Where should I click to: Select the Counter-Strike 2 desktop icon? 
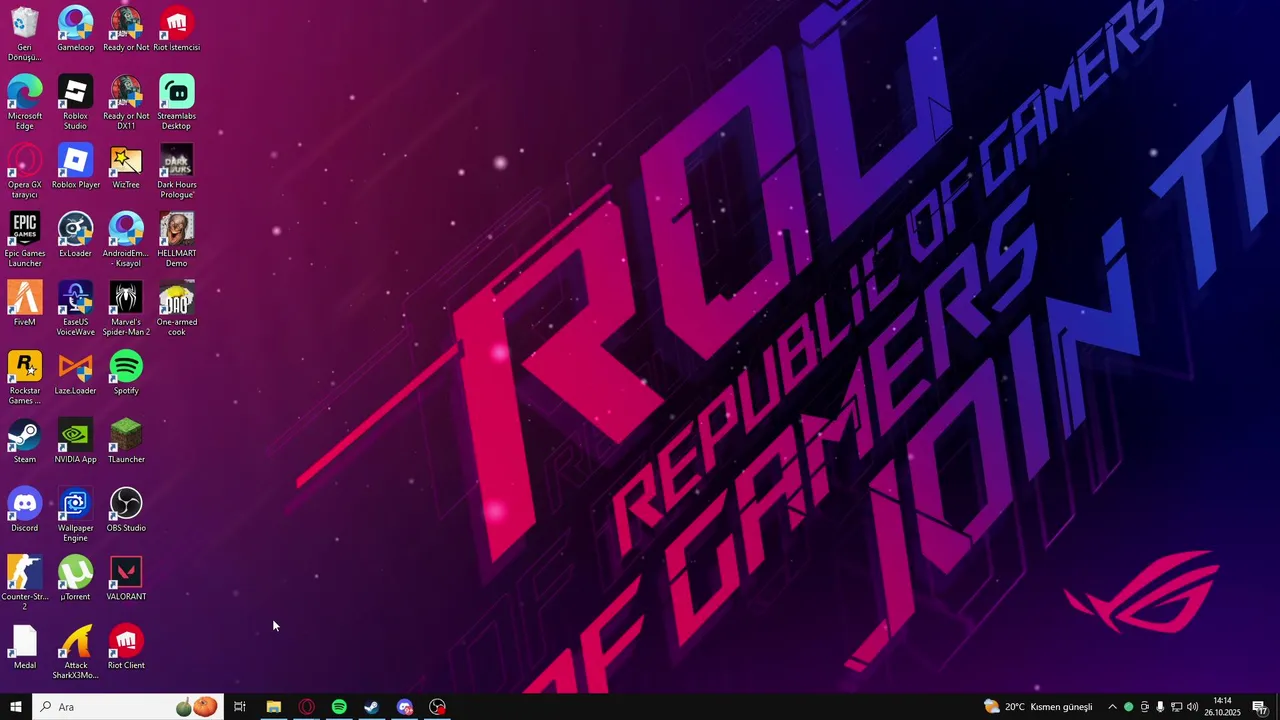coord(25,583)
